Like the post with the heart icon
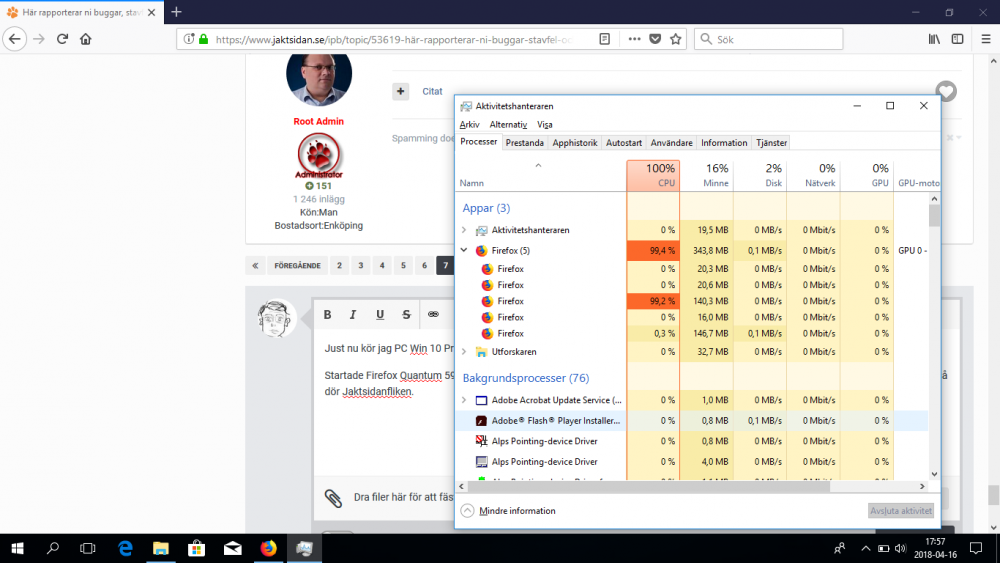 (x=946, y=91)
